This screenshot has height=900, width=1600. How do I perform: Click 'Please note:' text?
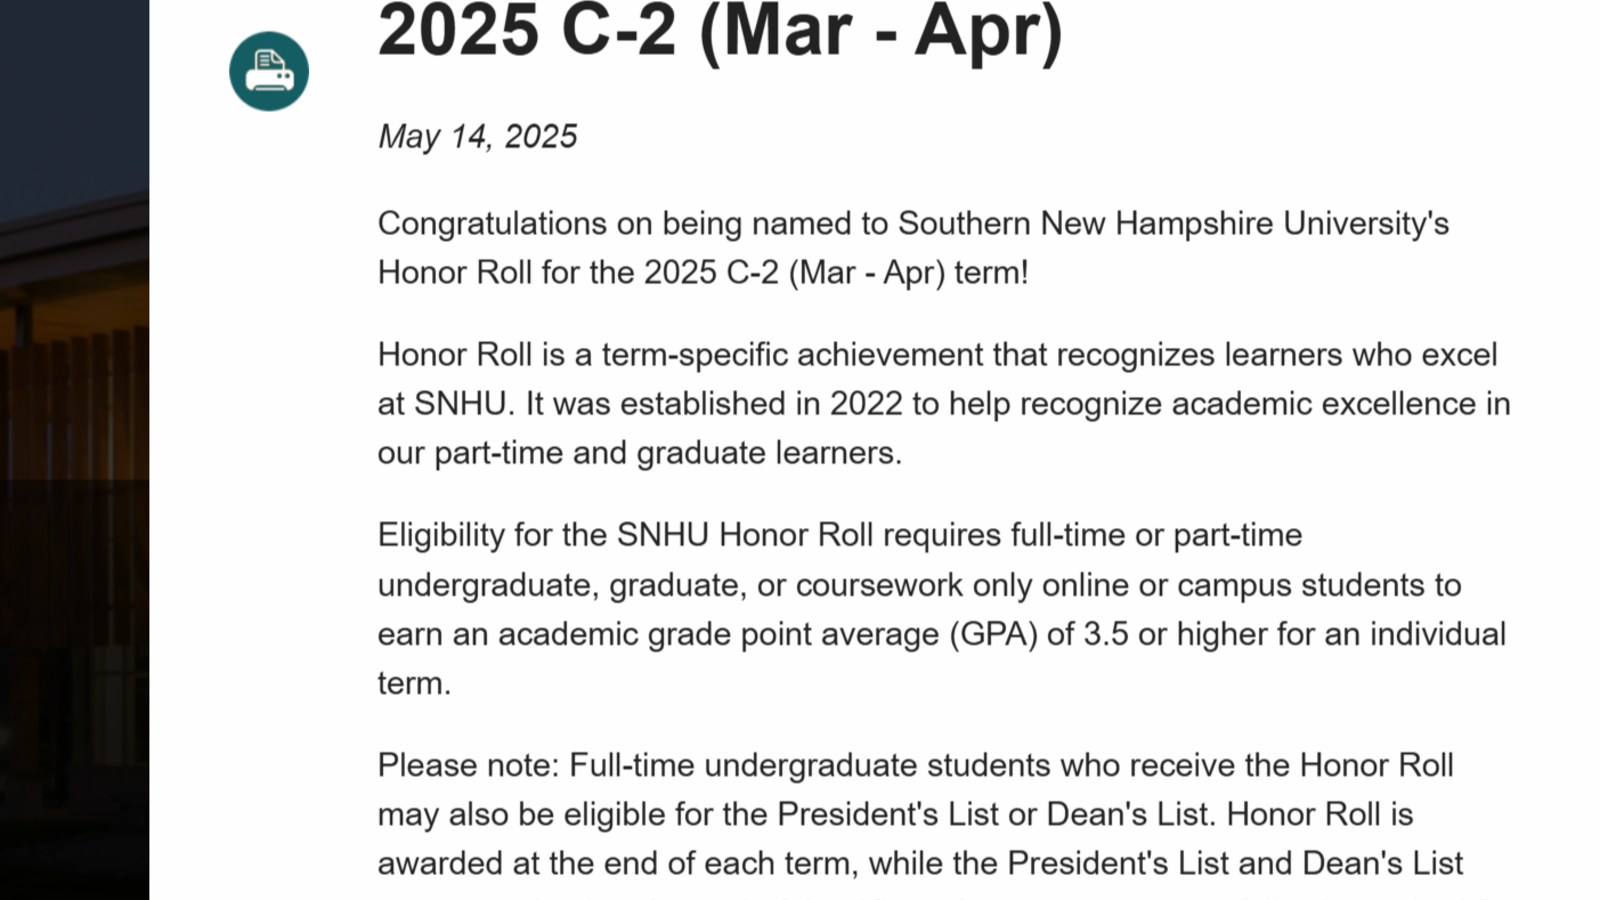click(469, 765)
